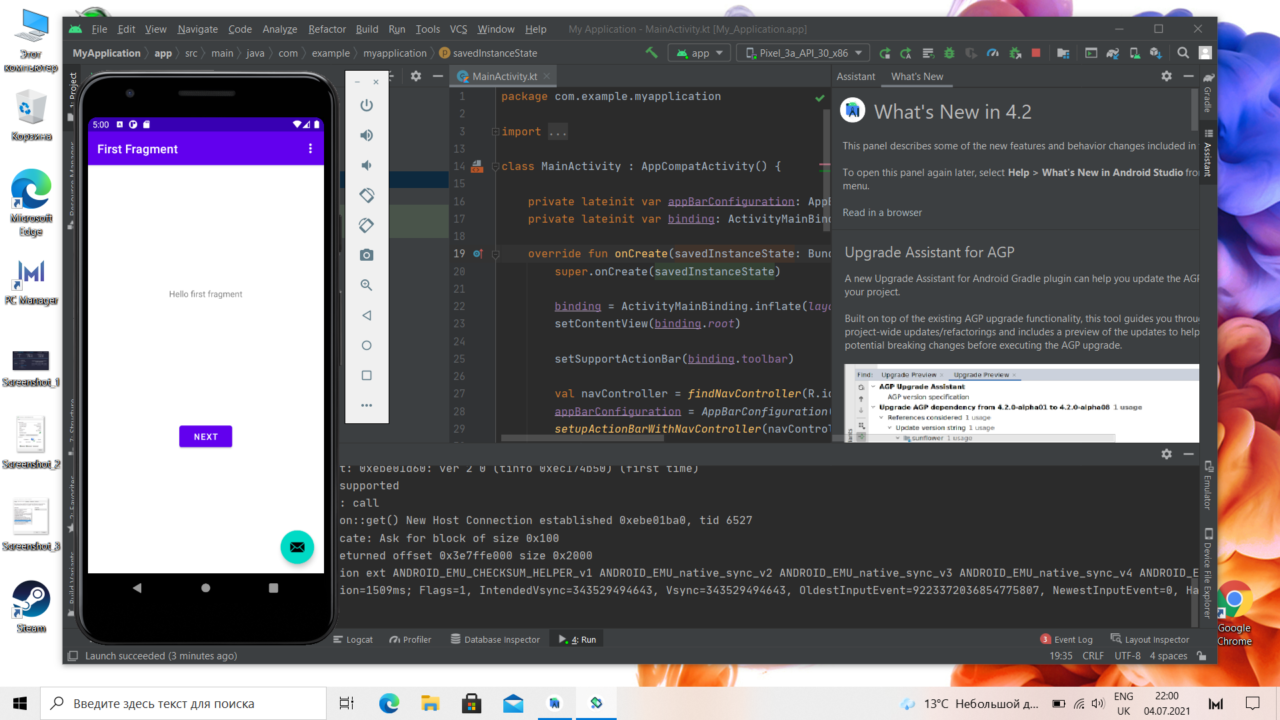Click the Profiler tool window button
The image size is (1280, 720).
point(411,639)
